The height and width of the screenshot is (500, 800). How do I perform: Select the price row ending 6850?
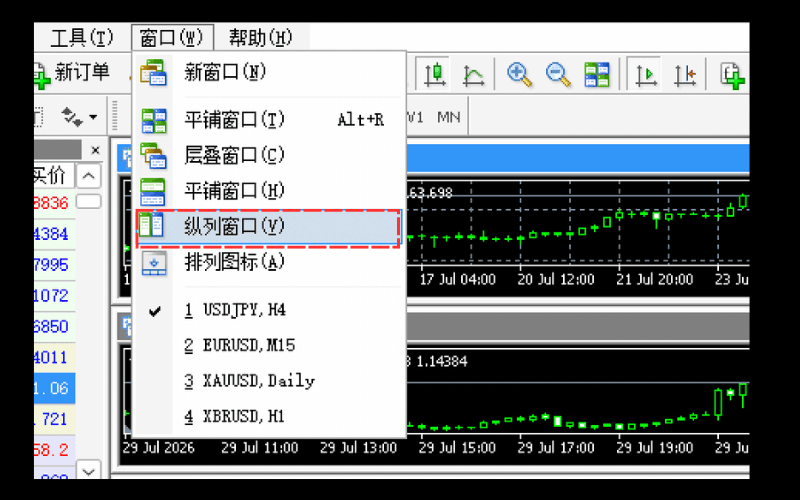tap(55, 327)
